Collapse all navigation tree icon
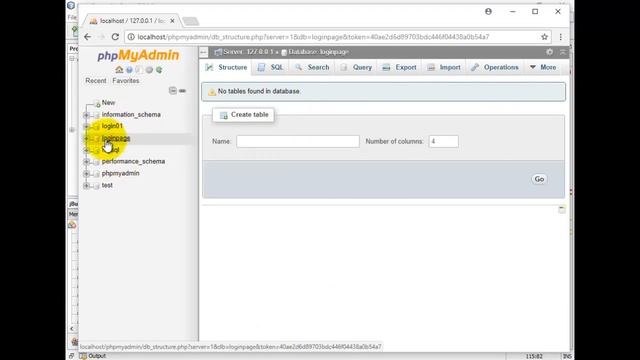This screenshot has width=640, height=360. (x=173, y=91)
